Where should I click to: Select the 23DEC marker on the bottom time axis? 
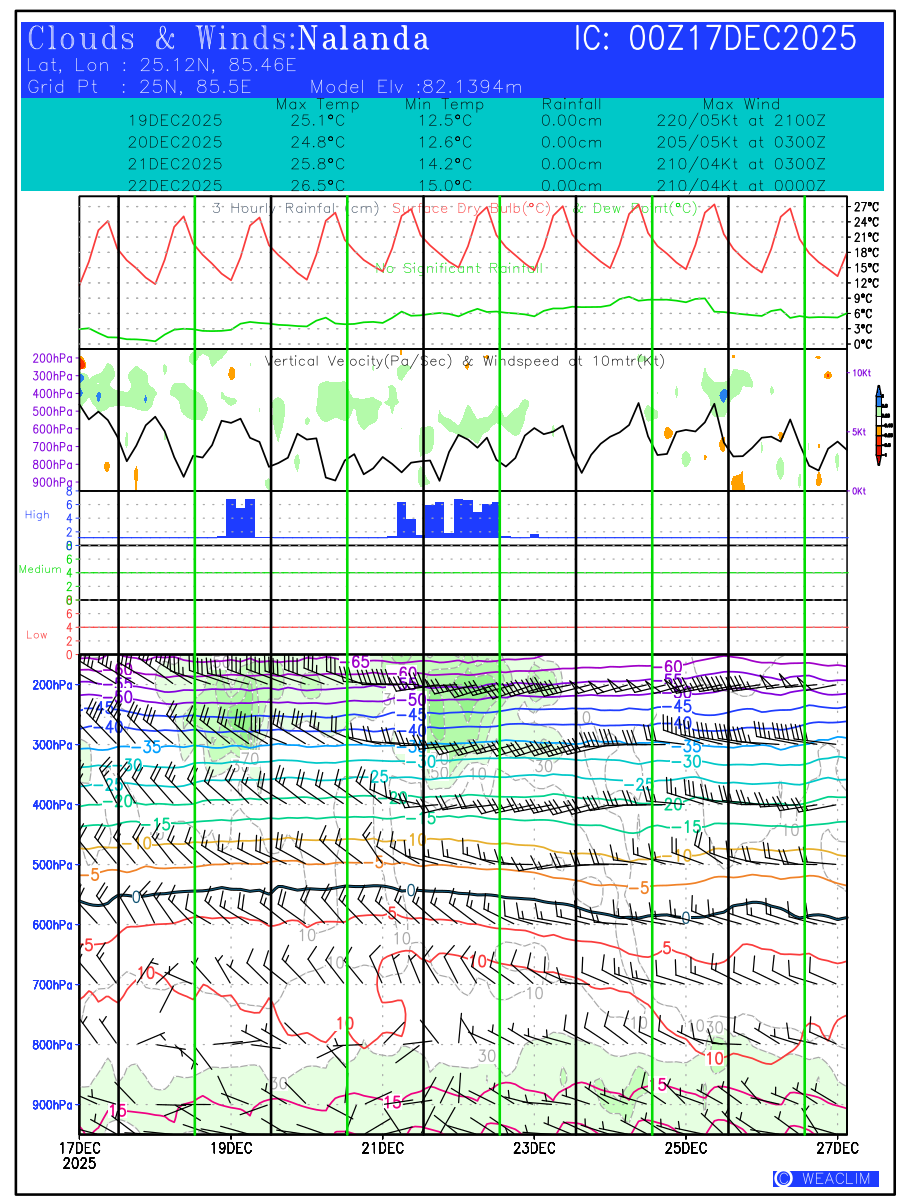tap(534, 1146)
